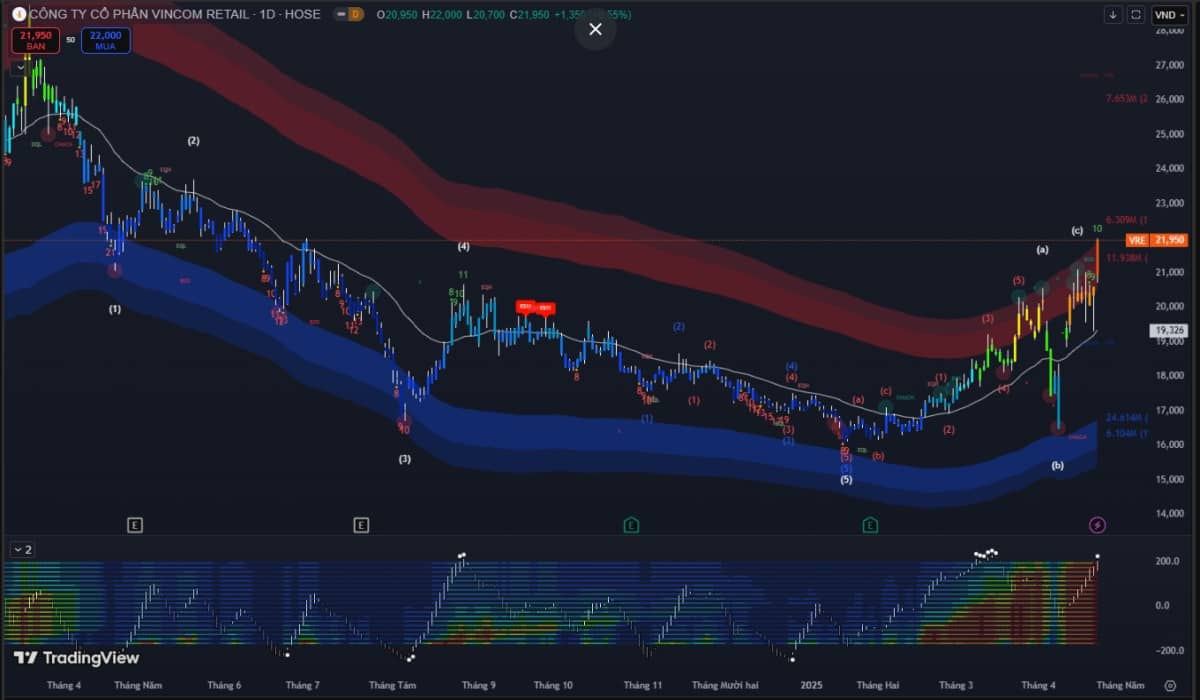The width and height of the screenshot is (1200, 700).
Task: Click the purple lightning event icon
Action: (x=1097, y=524)
